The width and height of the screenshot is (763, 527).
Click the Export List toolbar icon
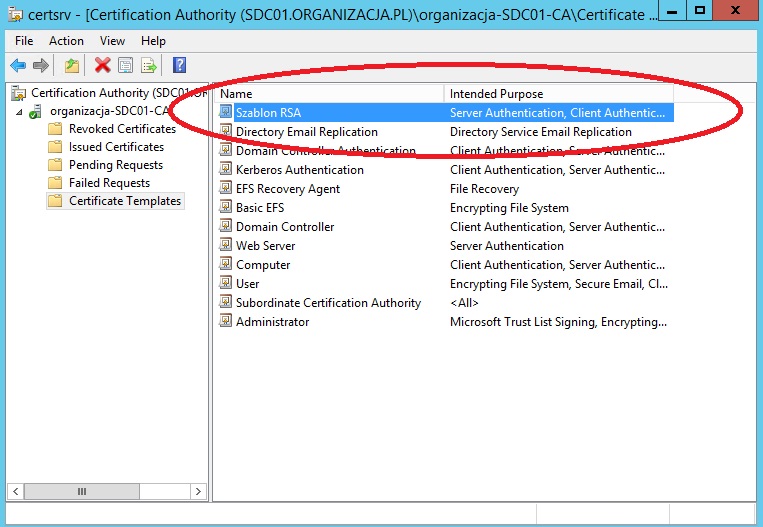pos(148,65)
